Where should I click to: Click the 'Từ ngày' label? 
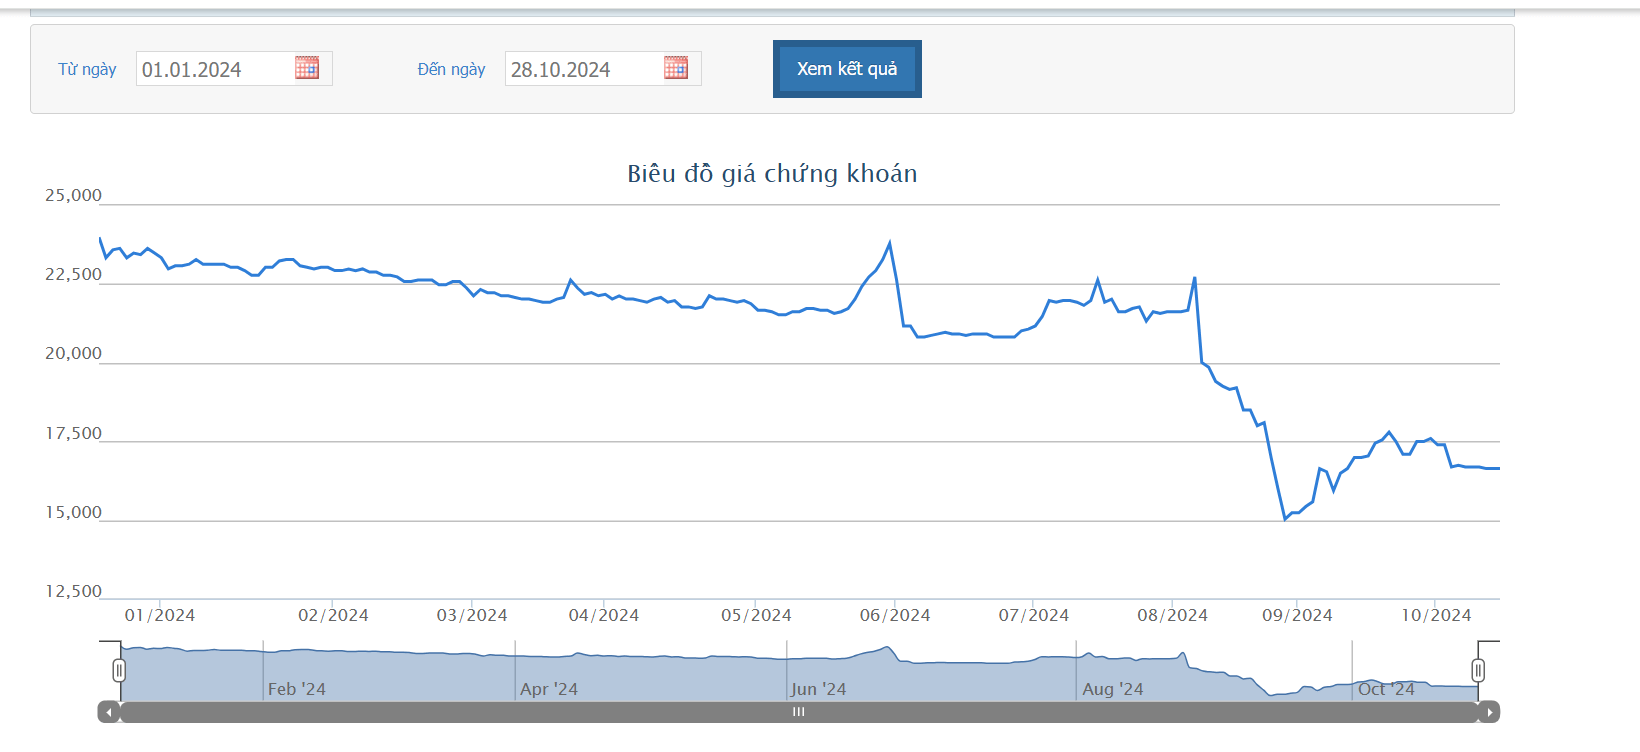point(87,69)
